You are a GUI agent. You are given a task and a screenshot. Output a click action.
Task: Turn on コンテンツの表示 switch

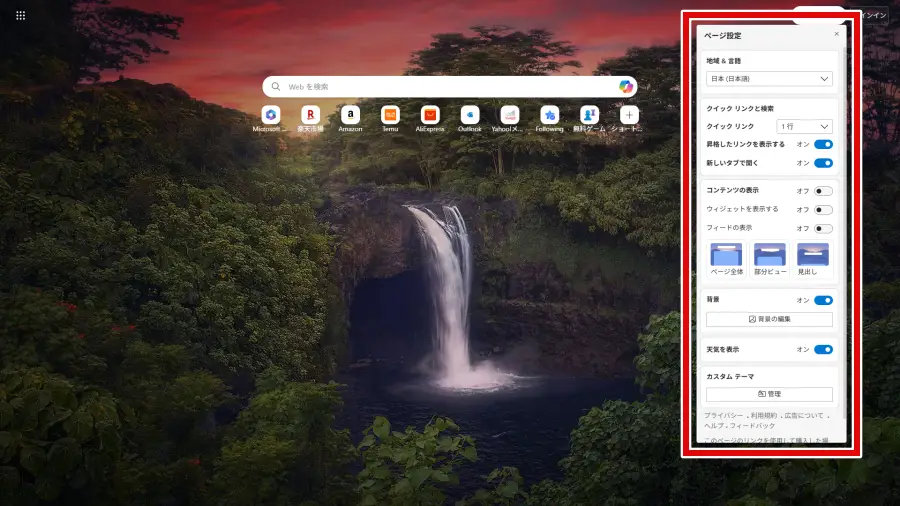pyautogui.click(x=823, y=191)
